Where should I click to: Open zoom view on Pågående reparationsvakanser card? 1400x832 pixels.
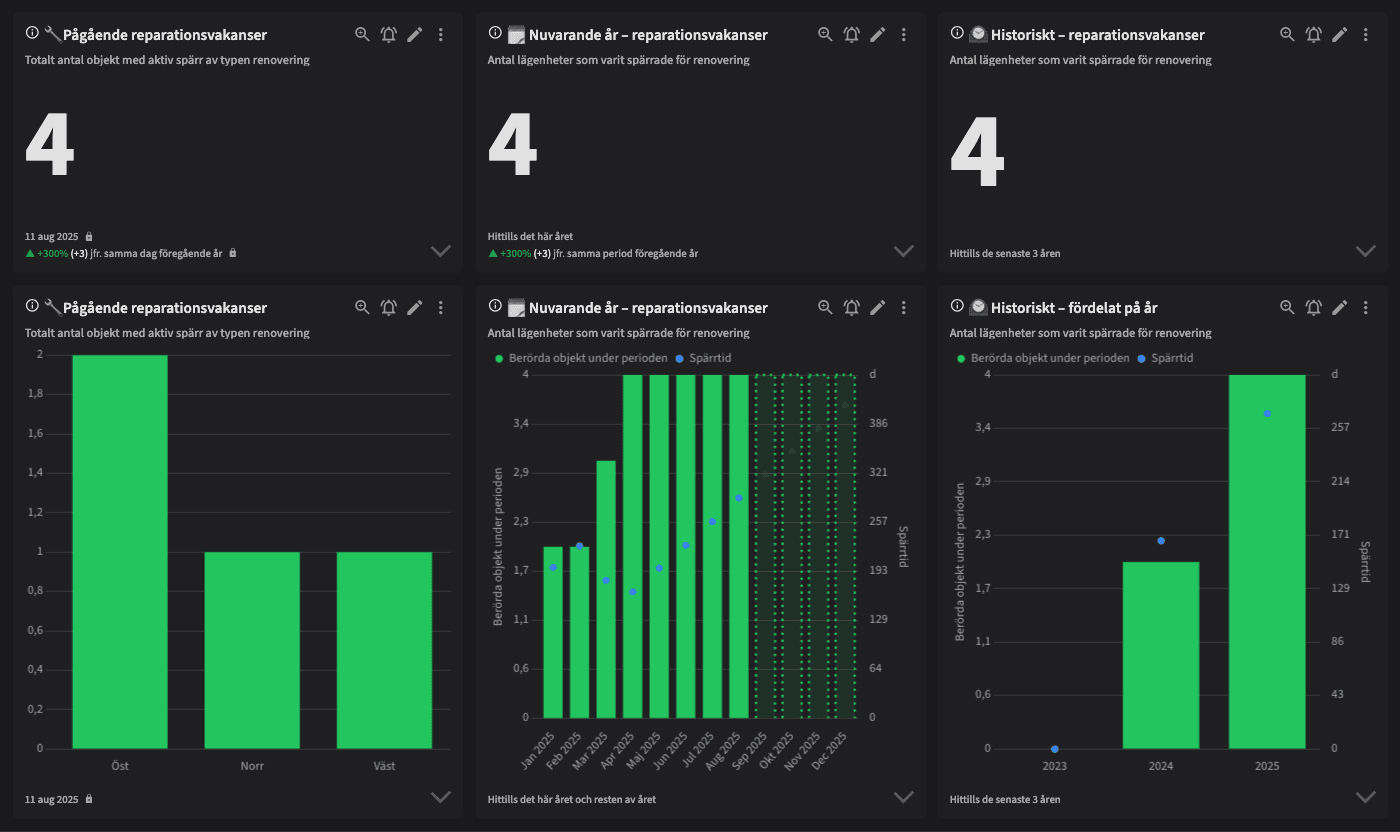pyautogui.click(x=361, y=33)
